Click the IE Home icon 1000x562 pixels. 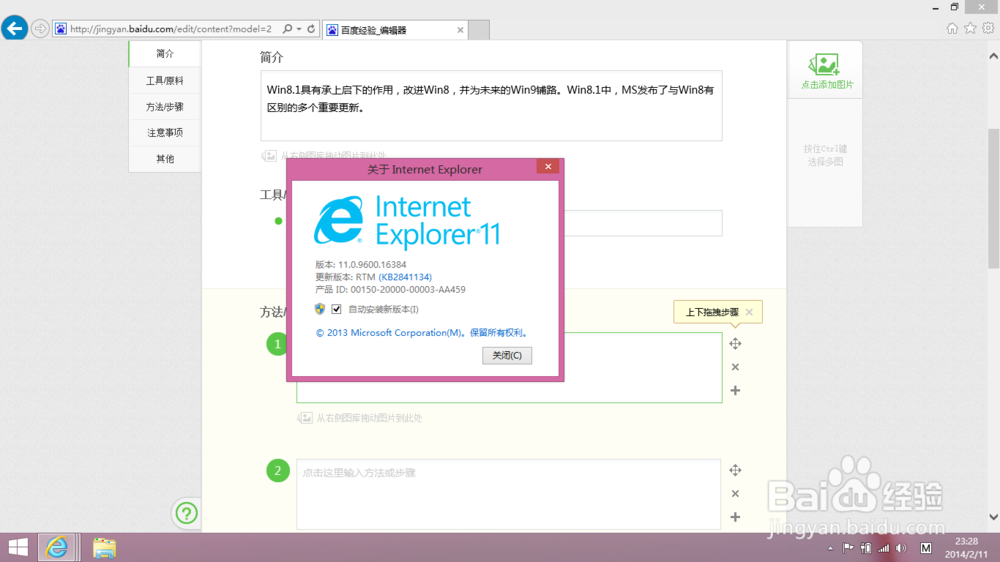(x=952, y=28)
